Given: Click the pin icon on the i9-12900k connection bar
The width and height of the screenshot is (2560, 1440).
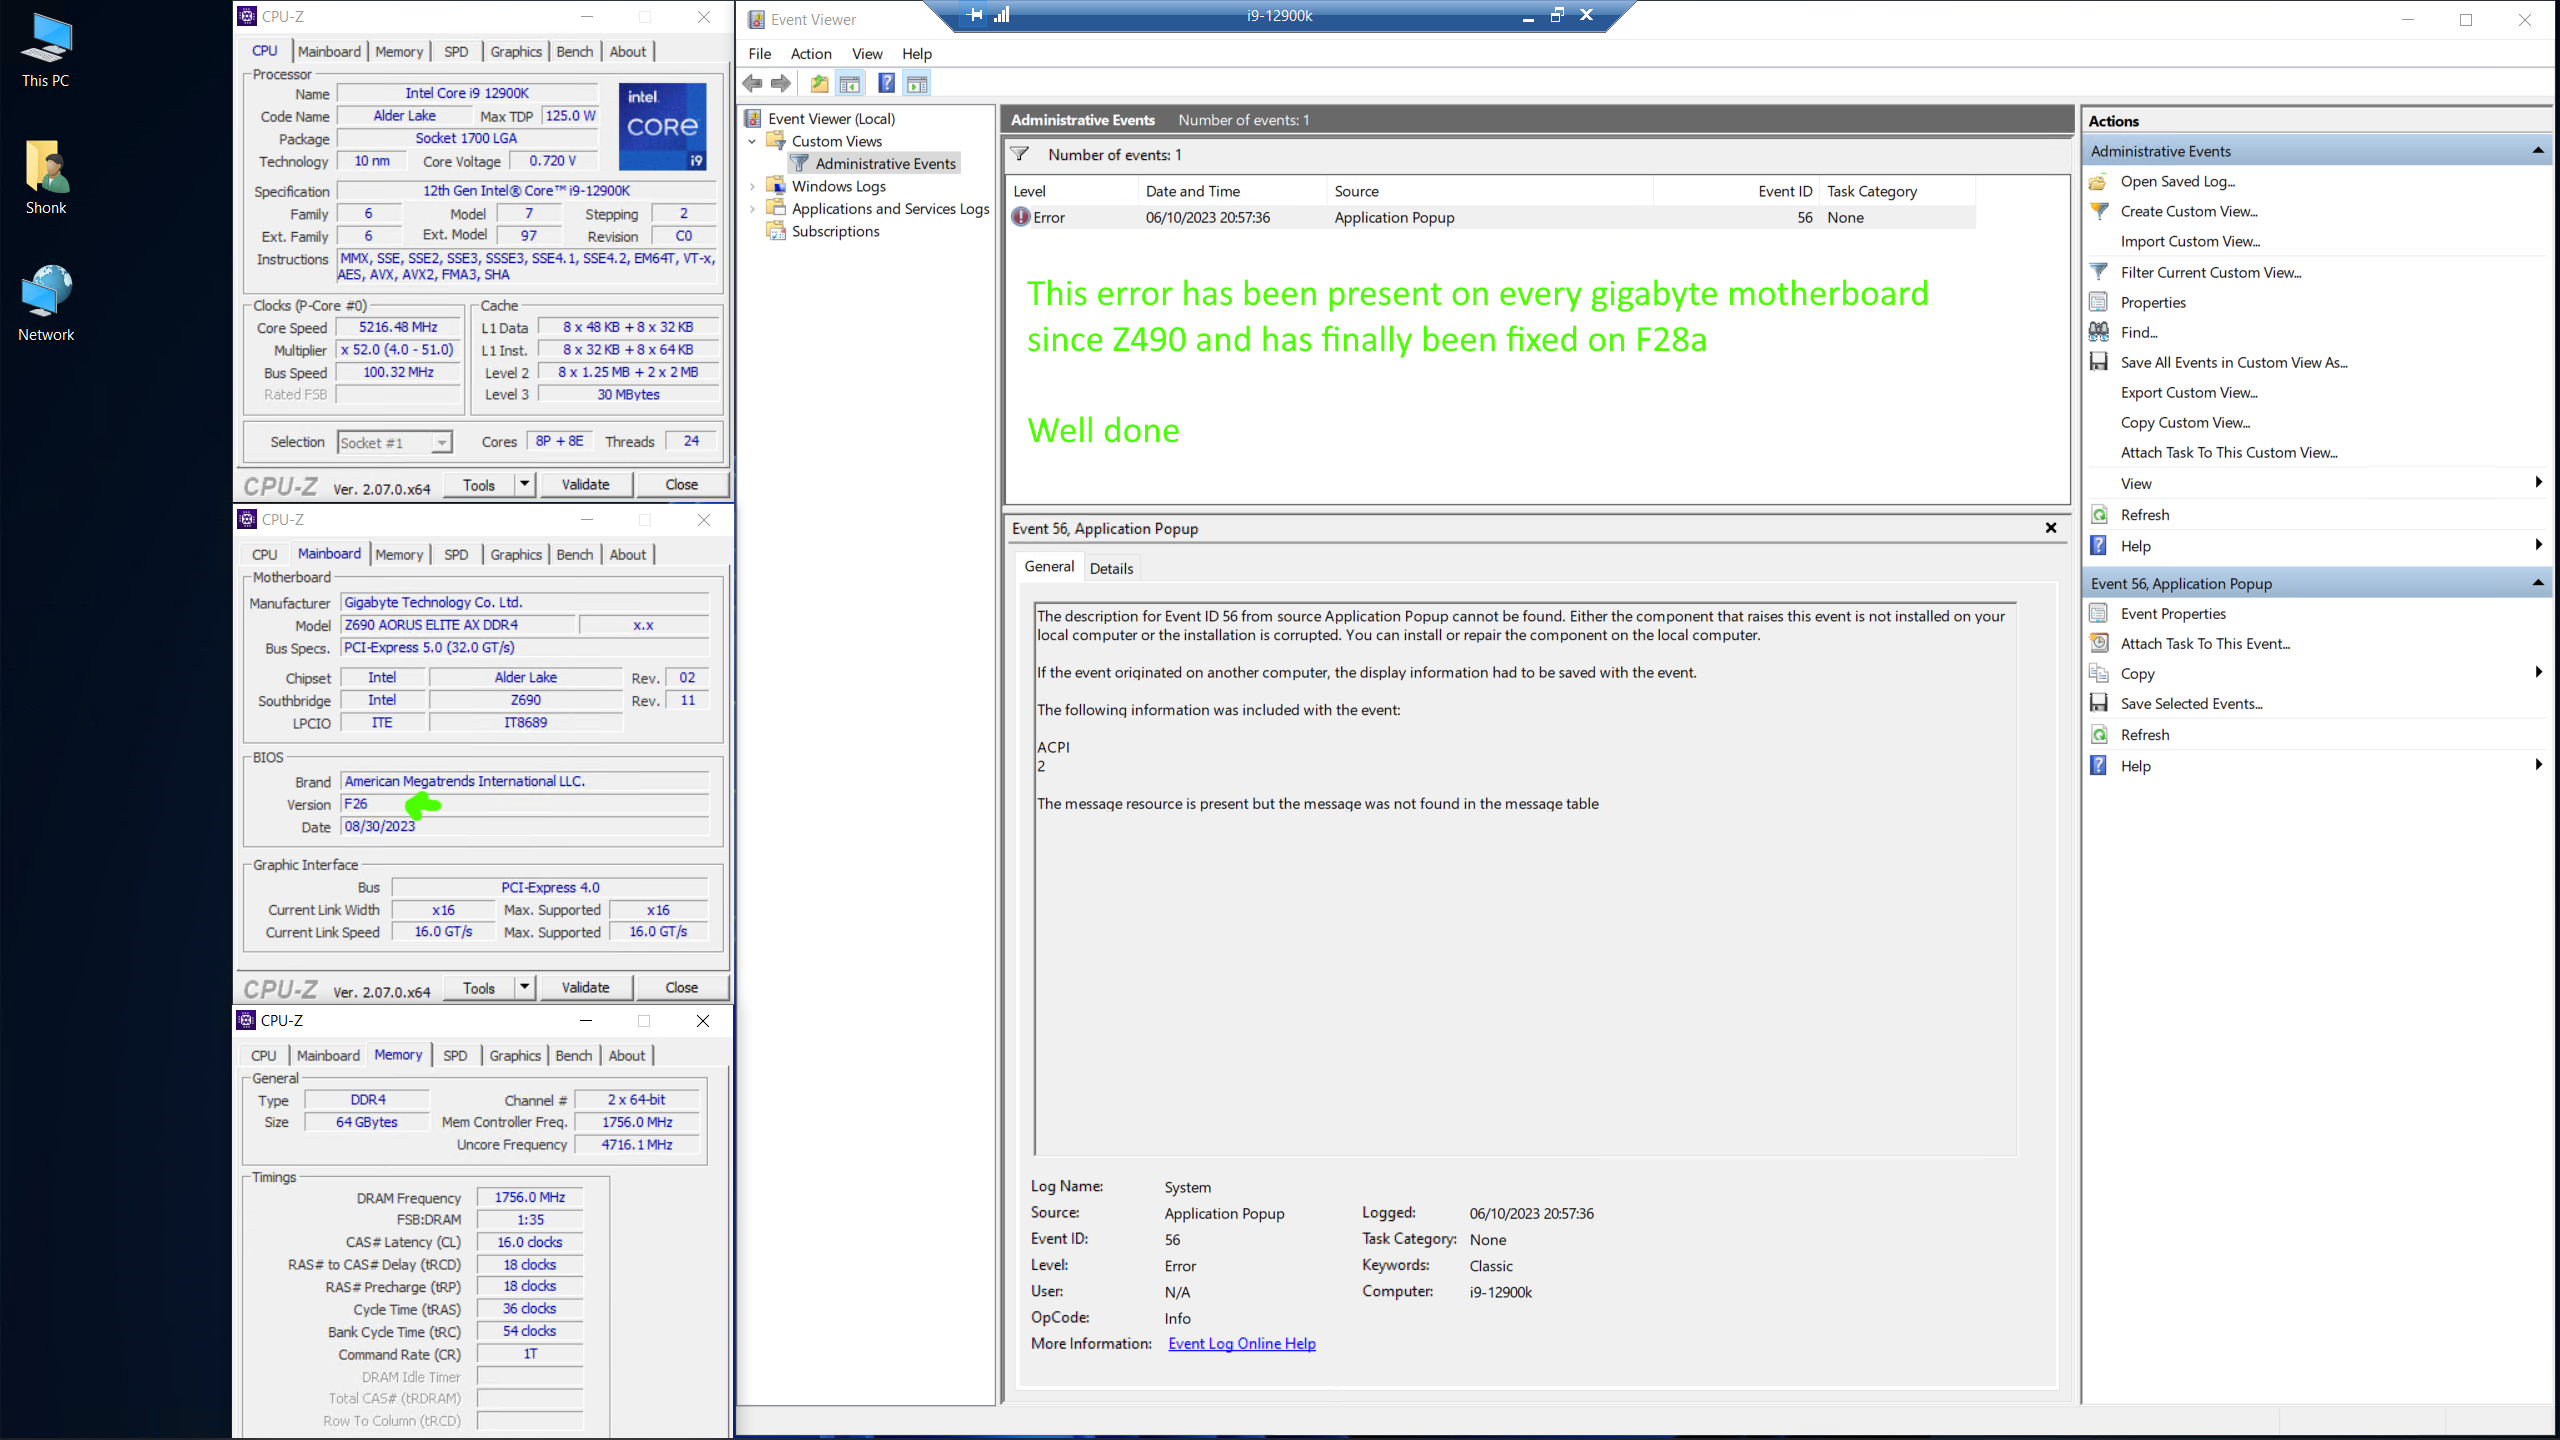Looking at the screenshot, I should [975, 15].
